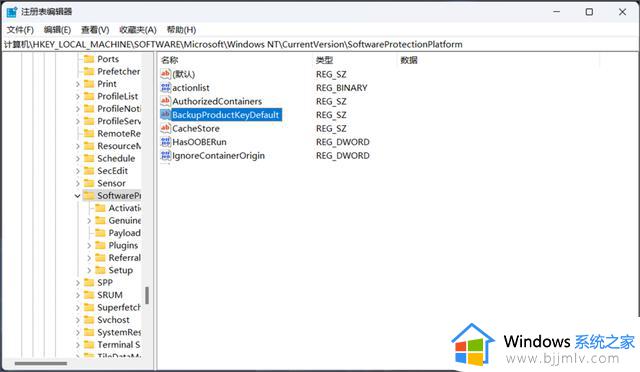Click the SRUM folder icon

point(89,295)
